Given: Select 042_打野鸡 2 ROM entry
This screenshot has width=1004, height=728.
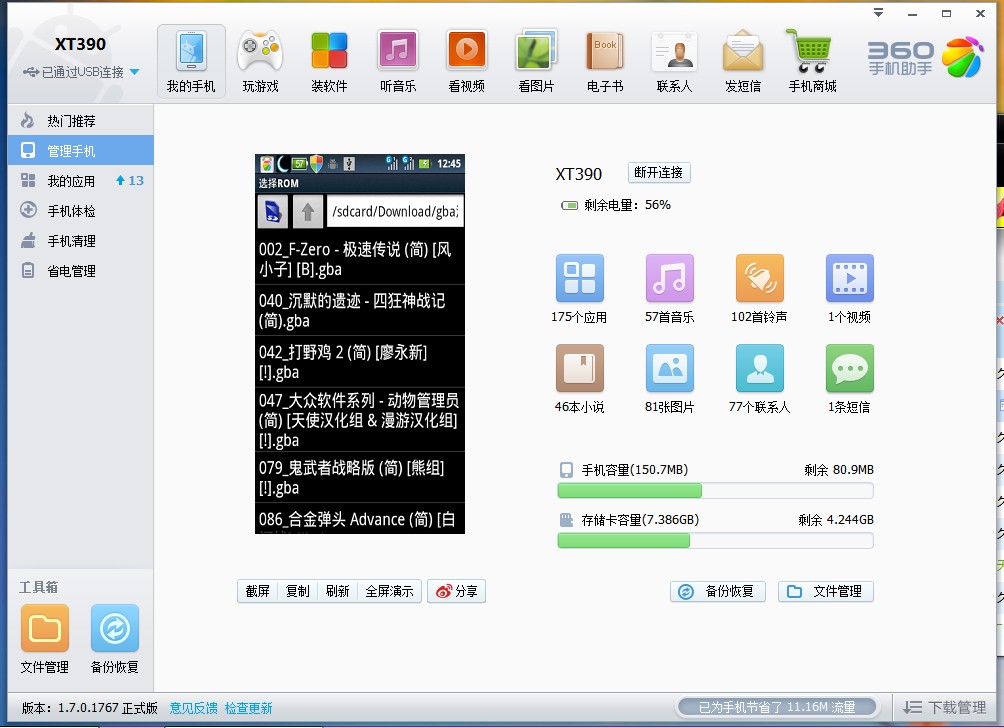Looking at the screenshot, I should [x=360, y=362].
